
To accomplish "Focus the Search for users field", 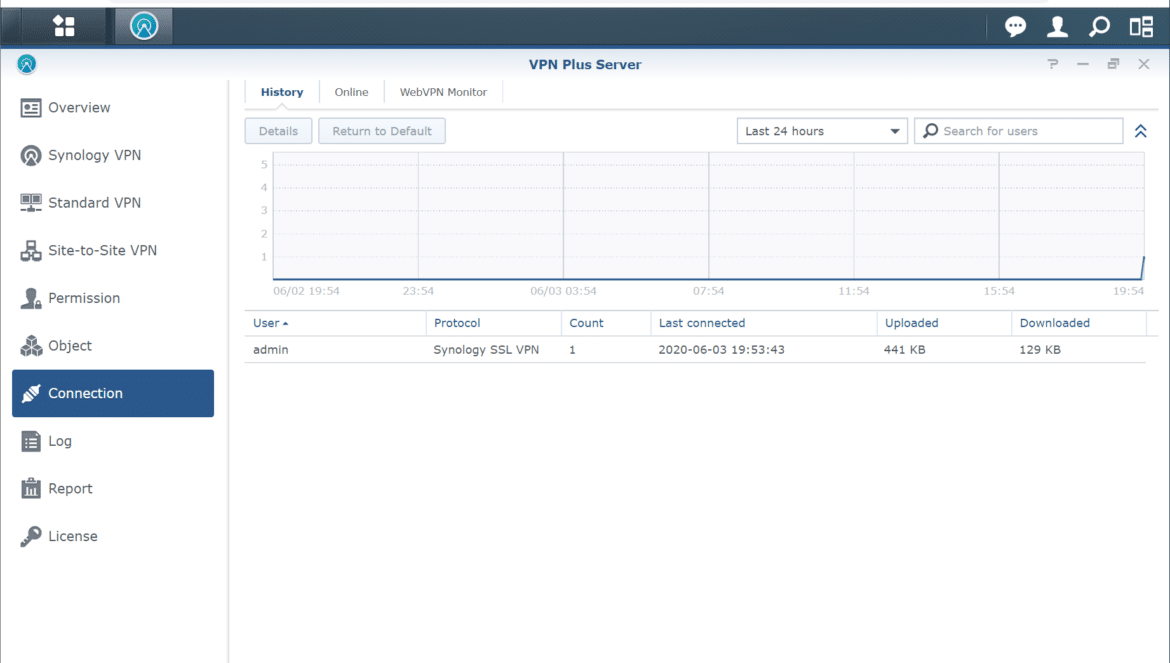I will point(1019,131).
